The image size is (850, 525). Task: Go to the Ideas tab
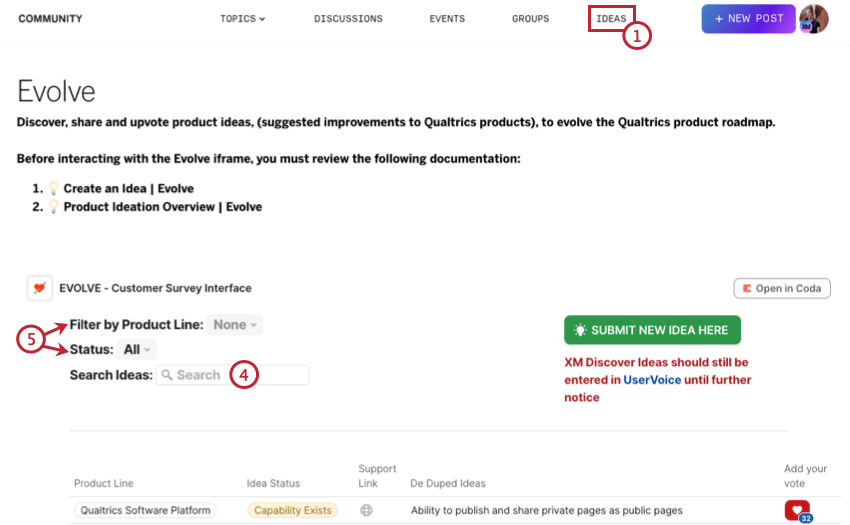(x=611, y=18)
